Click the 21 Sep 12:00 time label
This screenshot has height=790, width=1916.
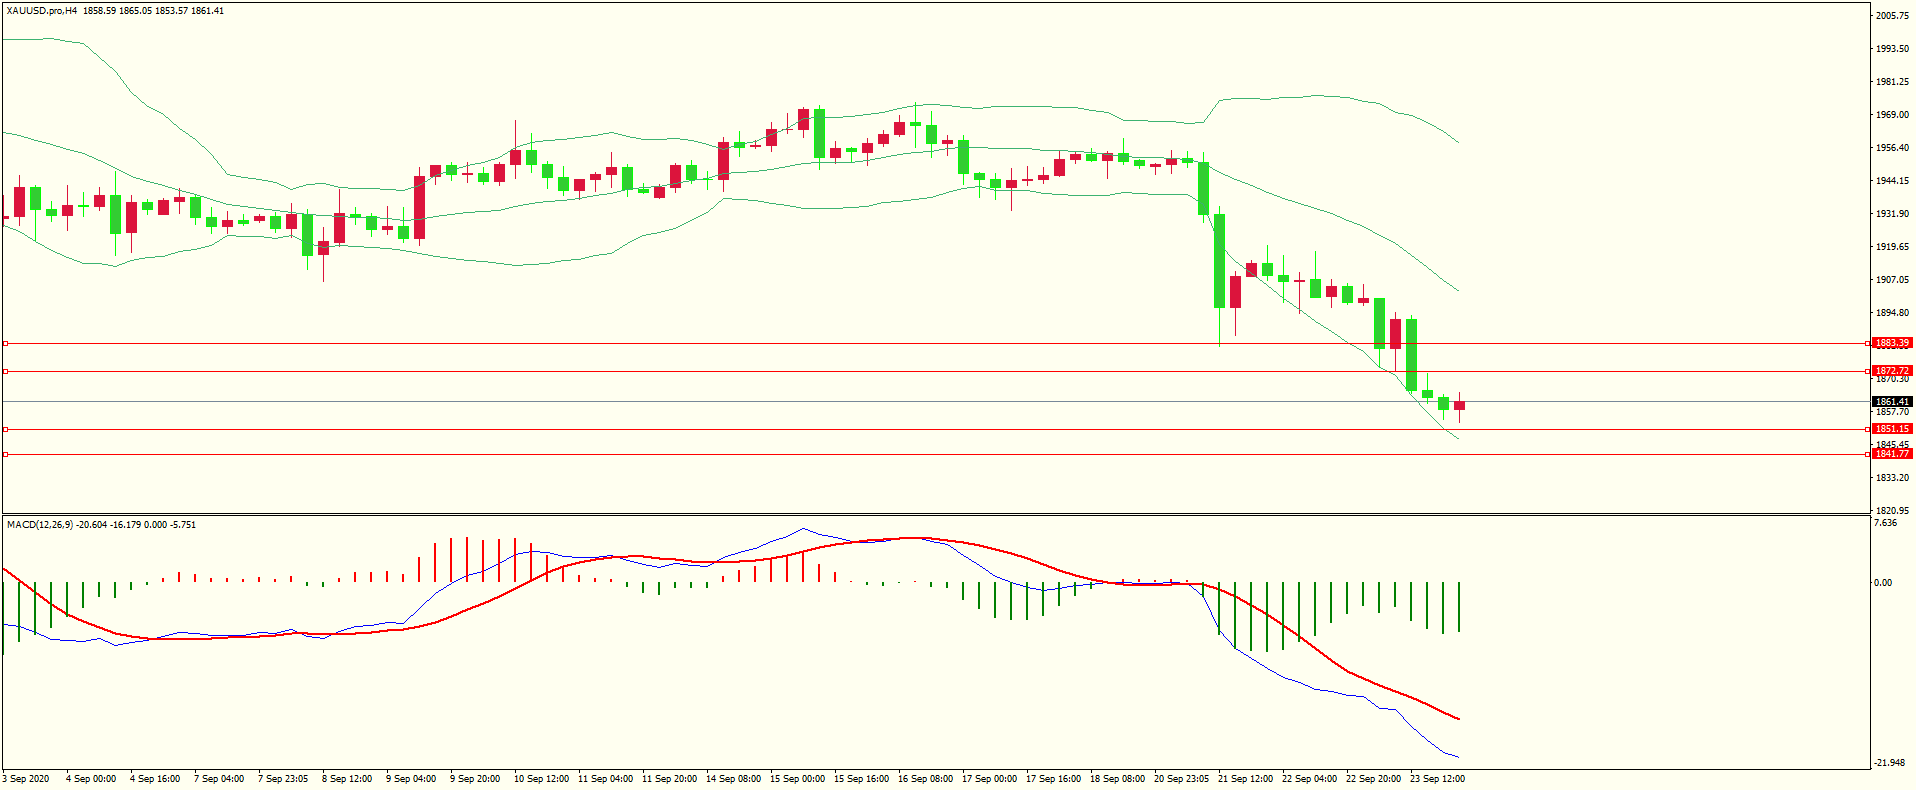tap(1245, 779)
